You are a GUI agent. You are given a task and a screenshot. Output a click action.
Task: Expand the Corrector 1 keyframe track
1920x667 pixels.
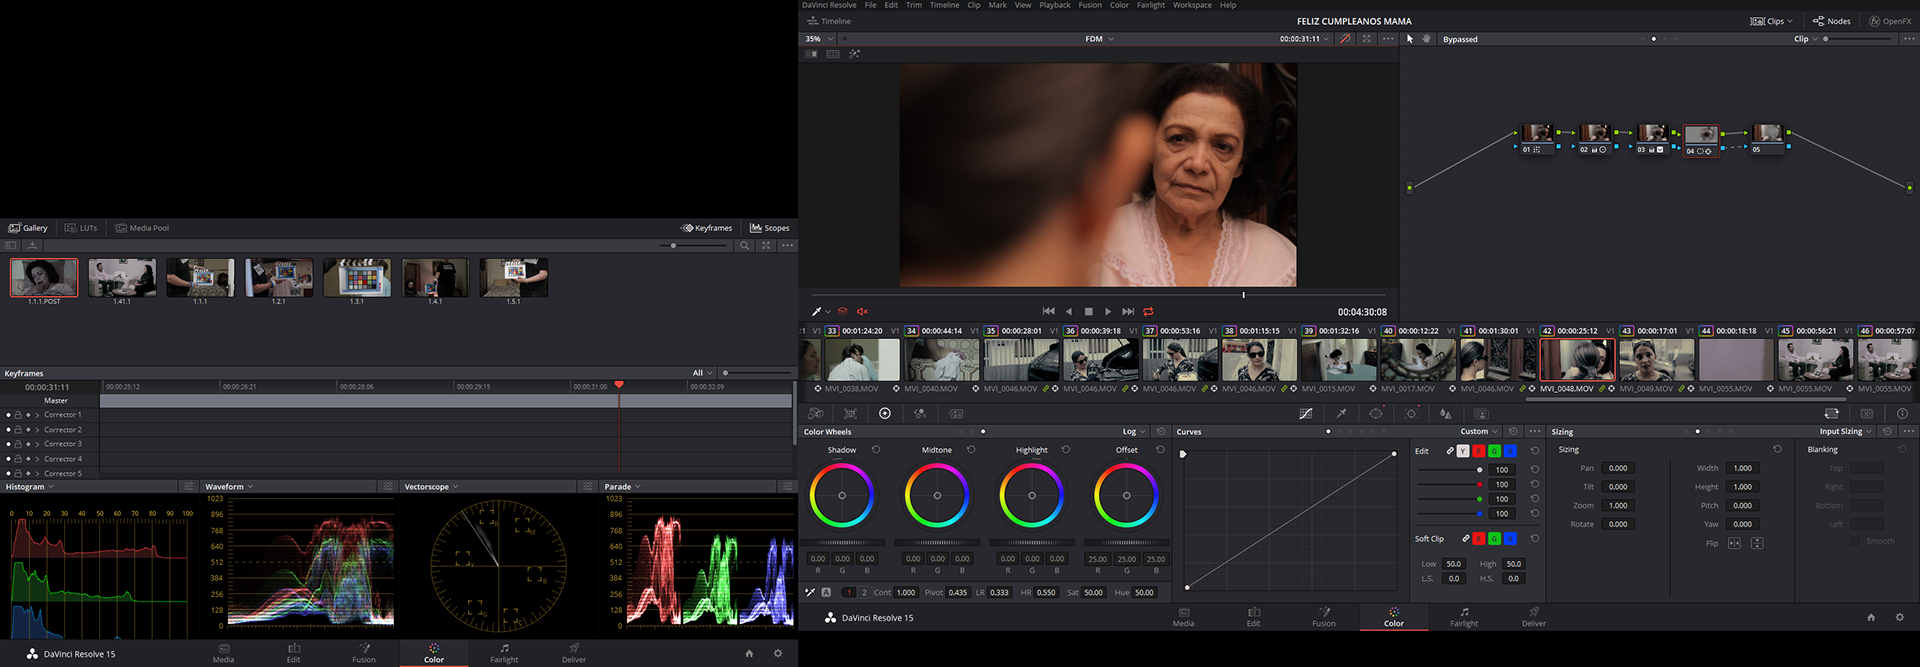coord(37,415)
